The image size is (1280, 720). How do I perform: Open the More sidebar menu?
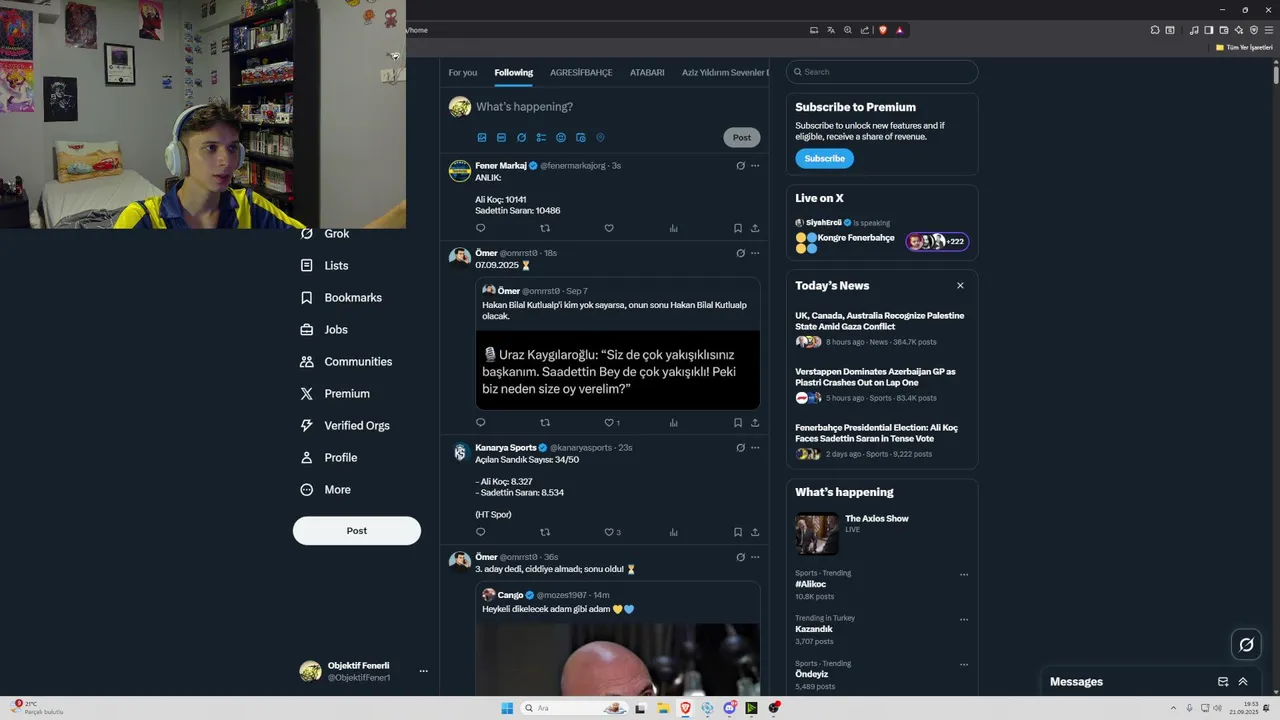(x=326, y=490)
